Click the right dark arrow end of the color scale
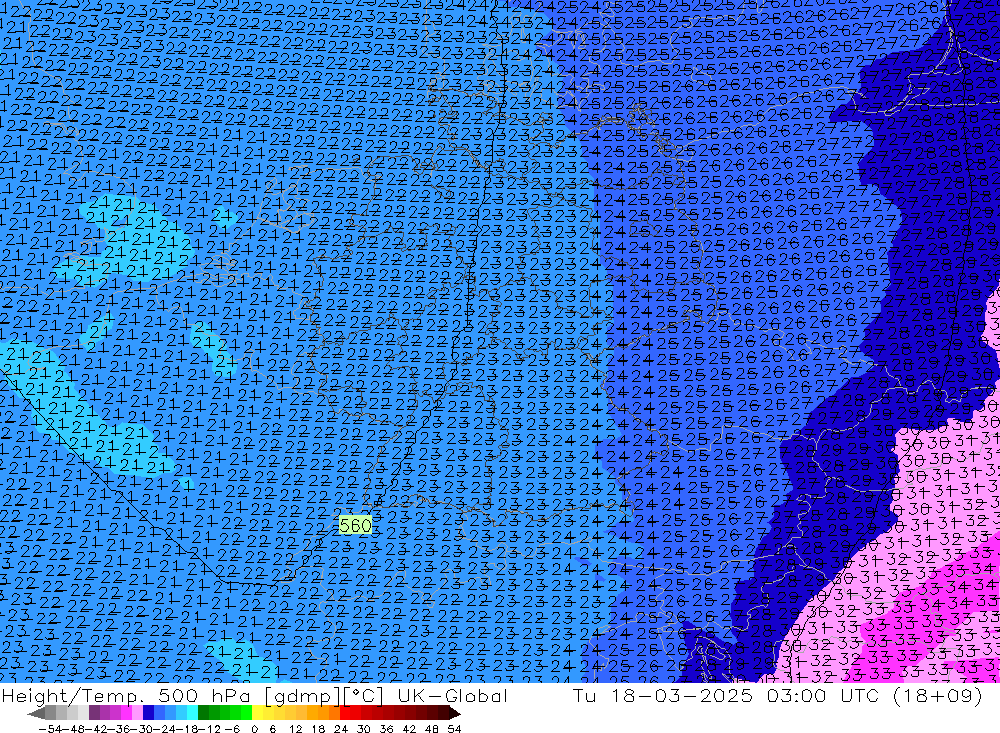Image resolution: width=1000 pixels, height=733 pixels. coord(454,713)
